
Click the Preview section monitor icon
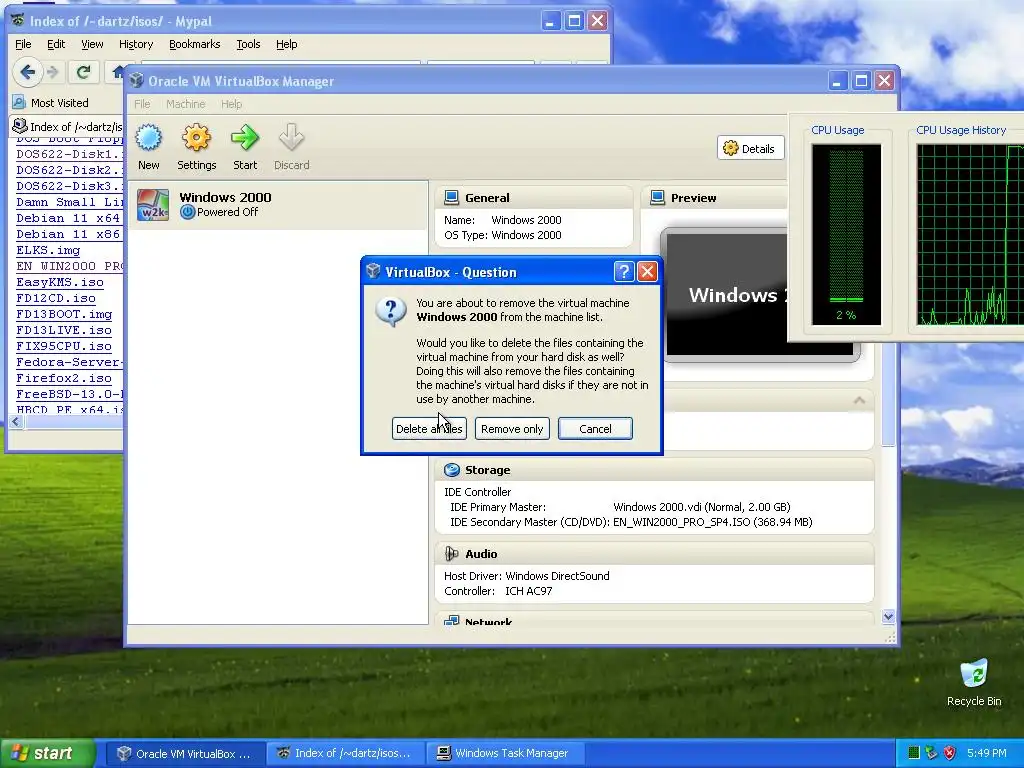tap(658, 197)
